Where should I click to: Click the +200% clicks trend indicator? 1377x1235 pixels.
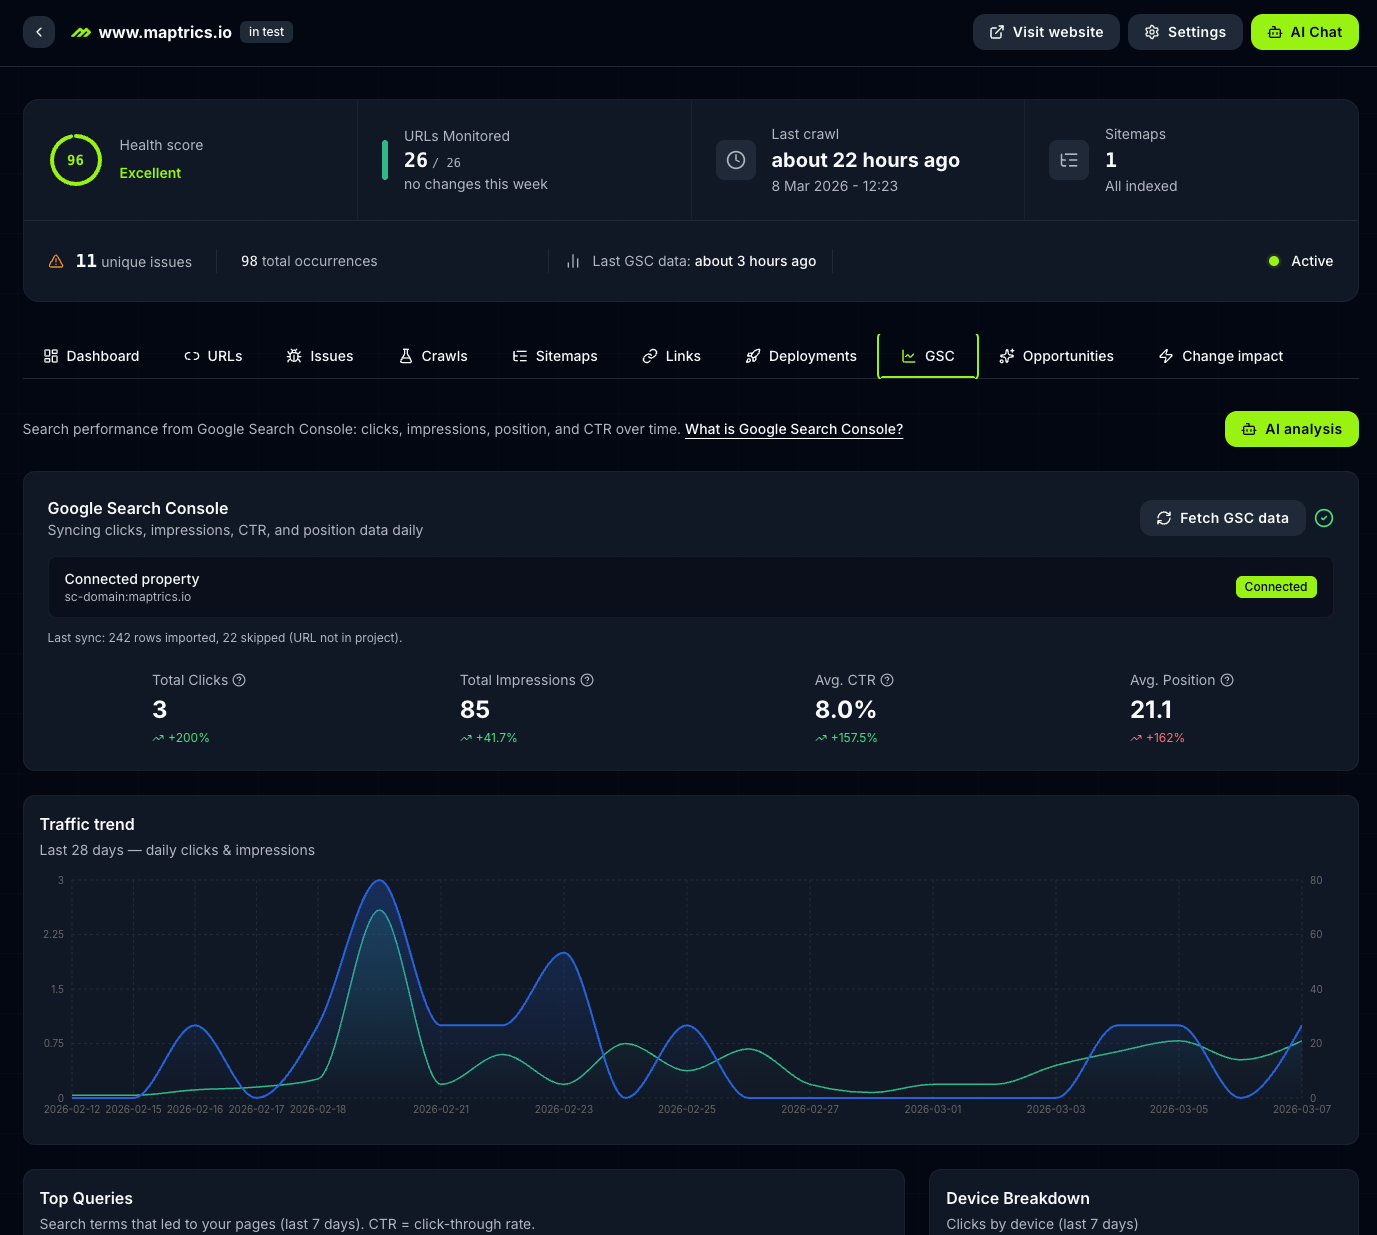pyautogui.click(x=181, y=738)
